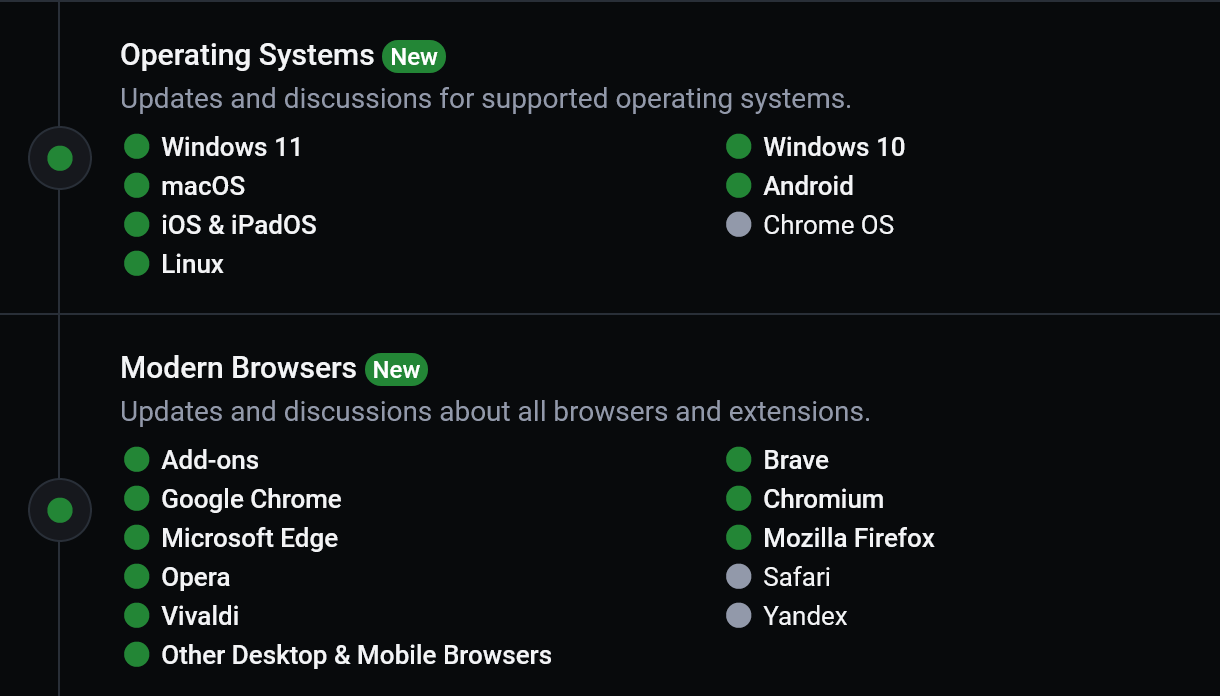1220x696 pixels.
Task: Click the Modern Browsers category status icon
Action: point(60,510)
